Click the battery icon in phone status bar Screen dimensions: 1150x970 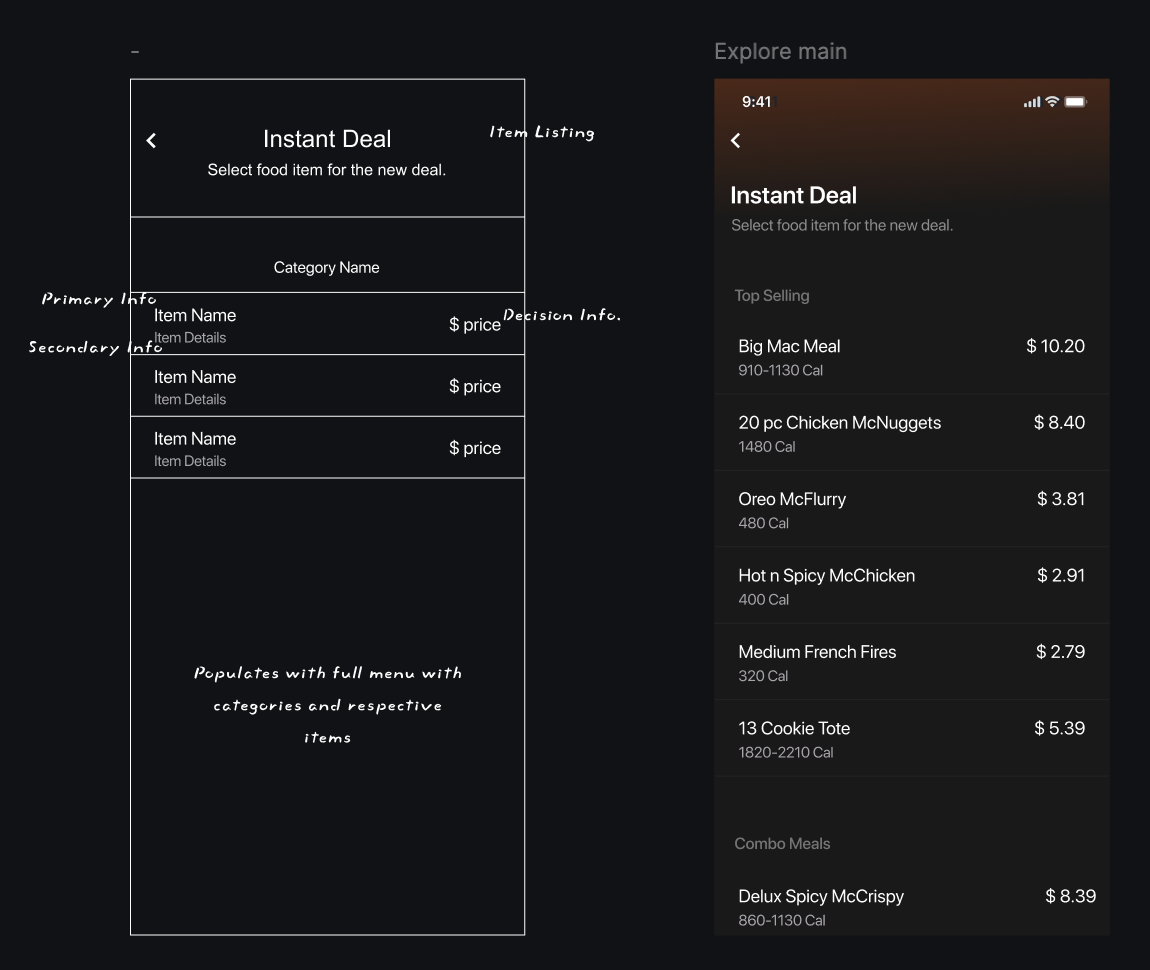(x=1075, y=101)
